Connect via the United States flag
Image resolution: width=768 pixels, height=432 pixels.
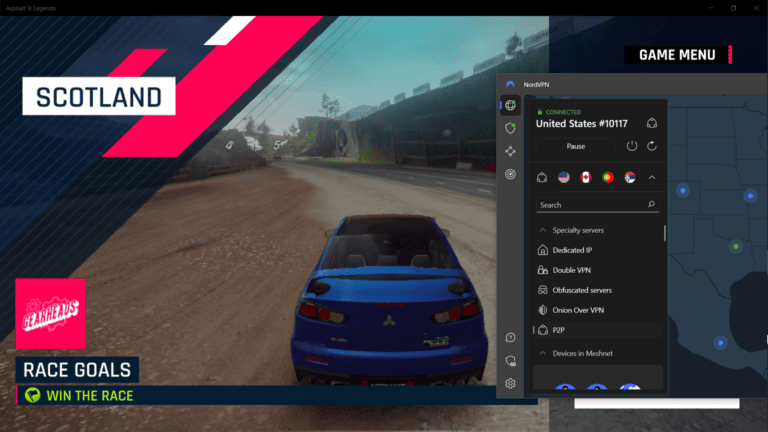(564, 177)
